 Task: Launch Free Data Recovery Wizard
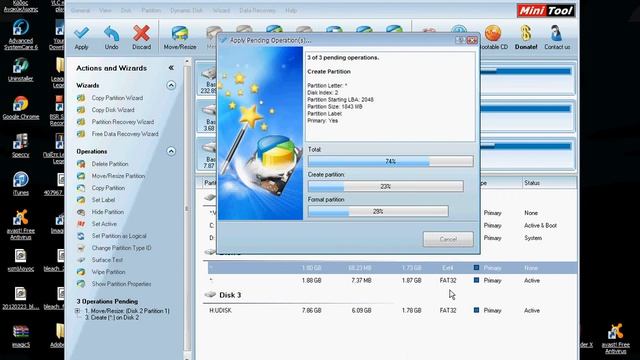[124, 134]
